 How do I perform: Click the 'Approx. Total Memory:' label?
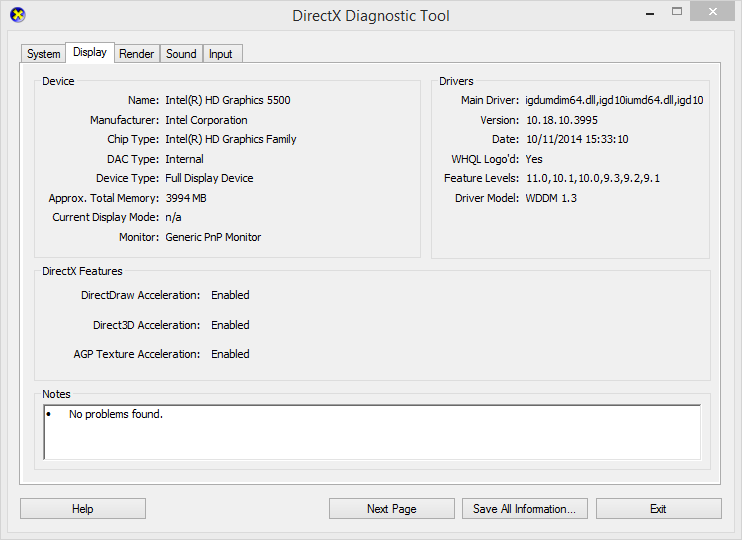click(104, 198)
